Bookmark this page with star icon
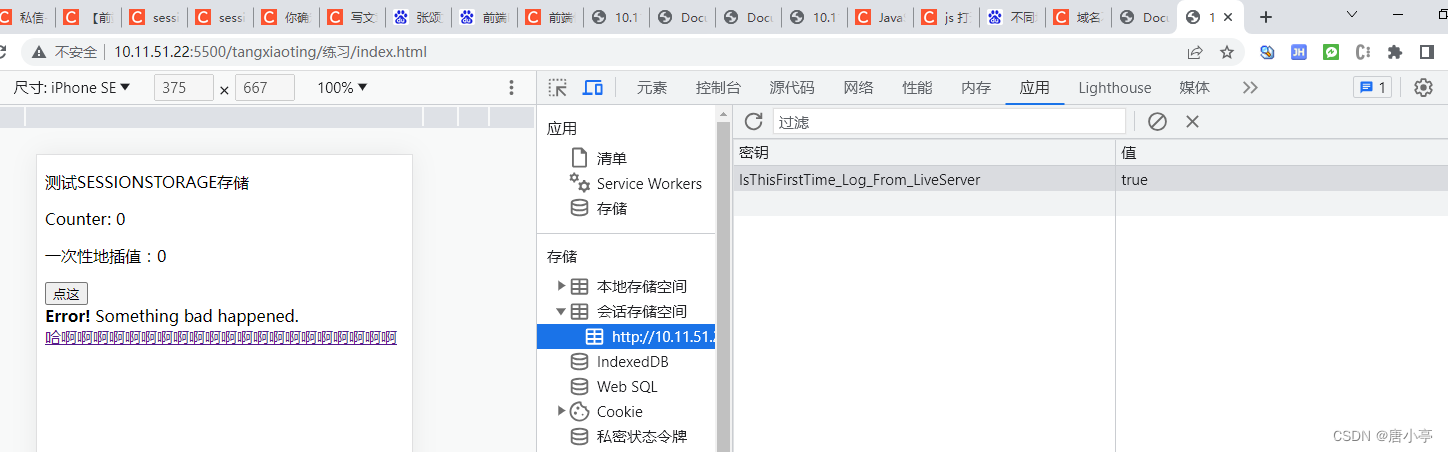Viewport: 1448px width, 452px height. click(x=1226, y=52)
